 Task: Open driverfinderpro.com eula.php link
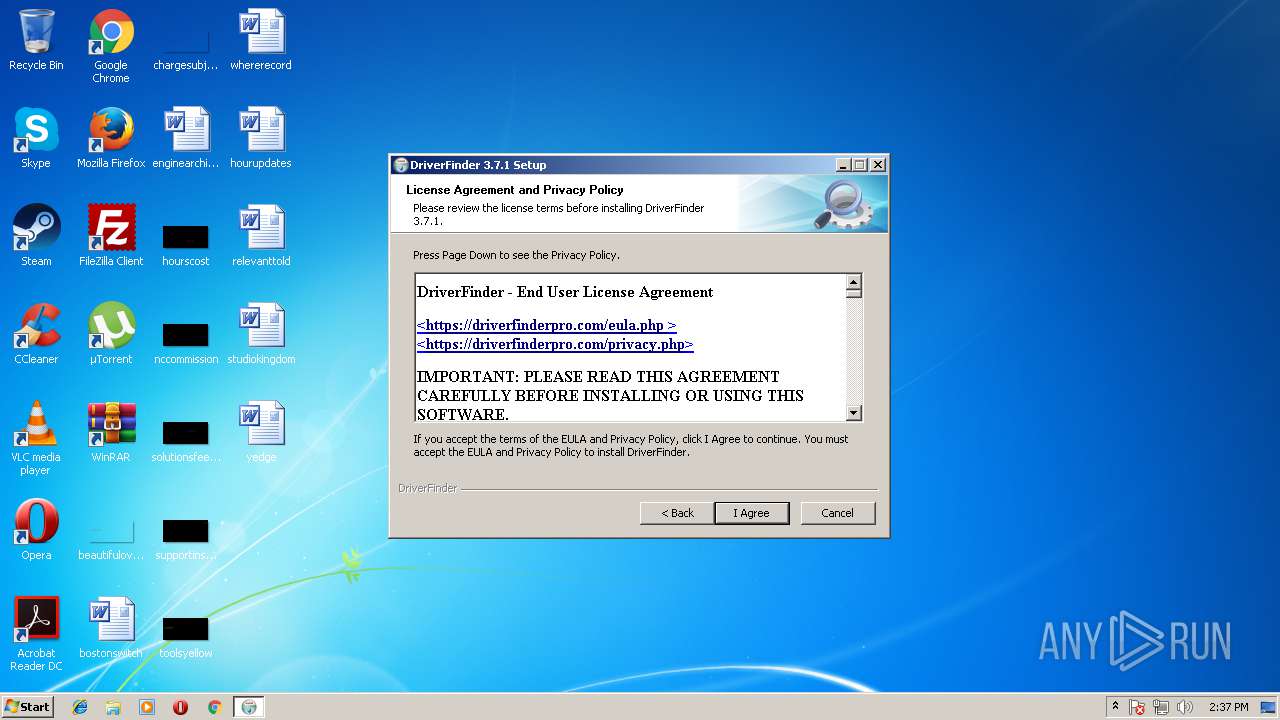point(547,325)
